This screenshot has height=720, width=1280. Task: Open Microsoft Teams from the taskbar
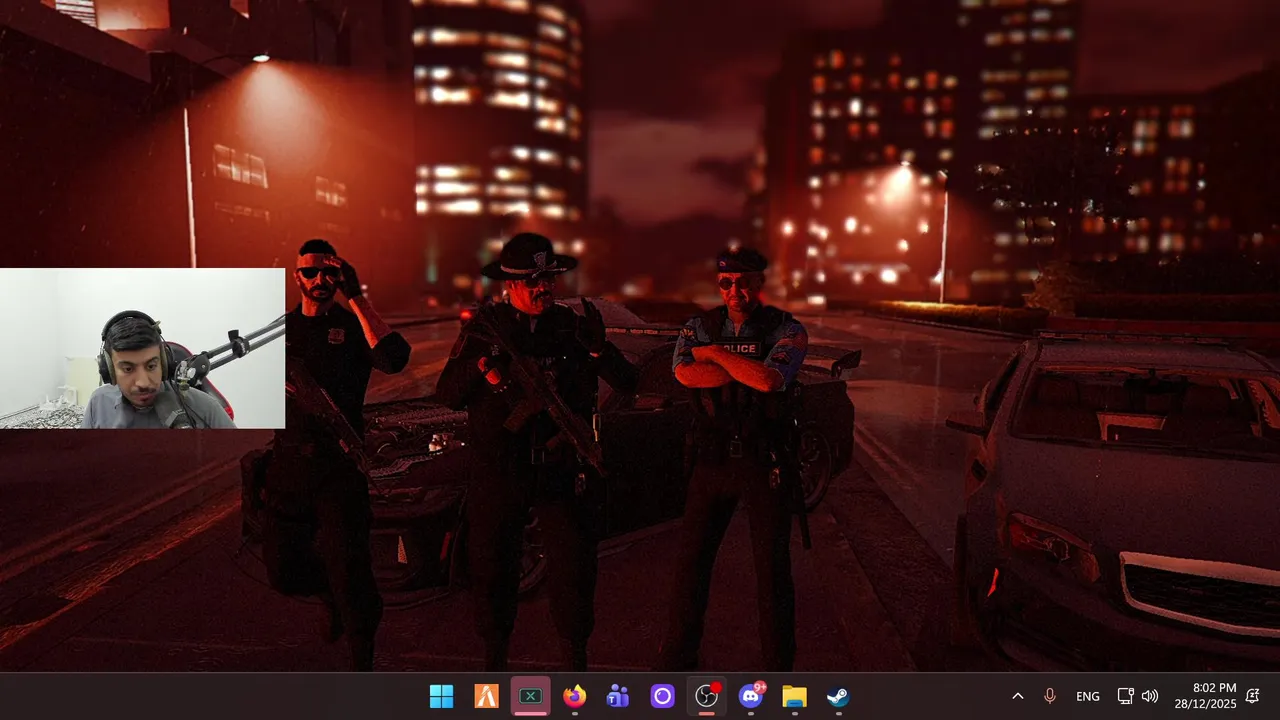[x=618, y=696]
